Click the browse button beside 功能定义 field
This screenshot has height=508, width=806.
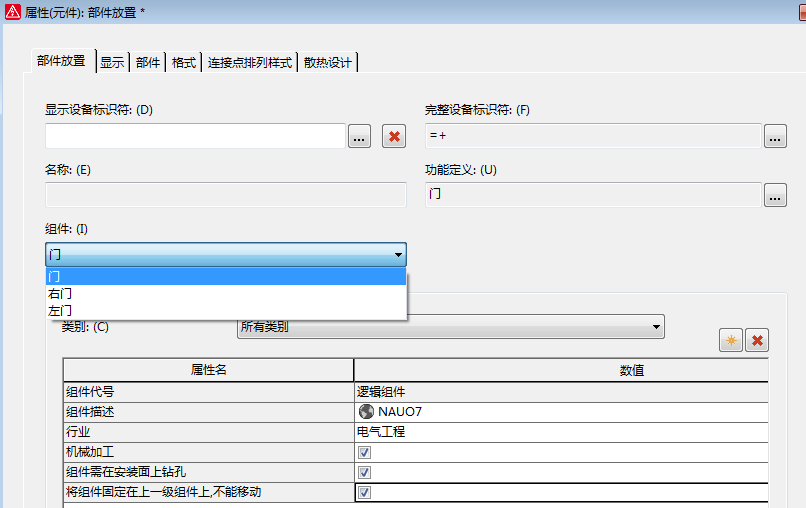click(775, 196)
